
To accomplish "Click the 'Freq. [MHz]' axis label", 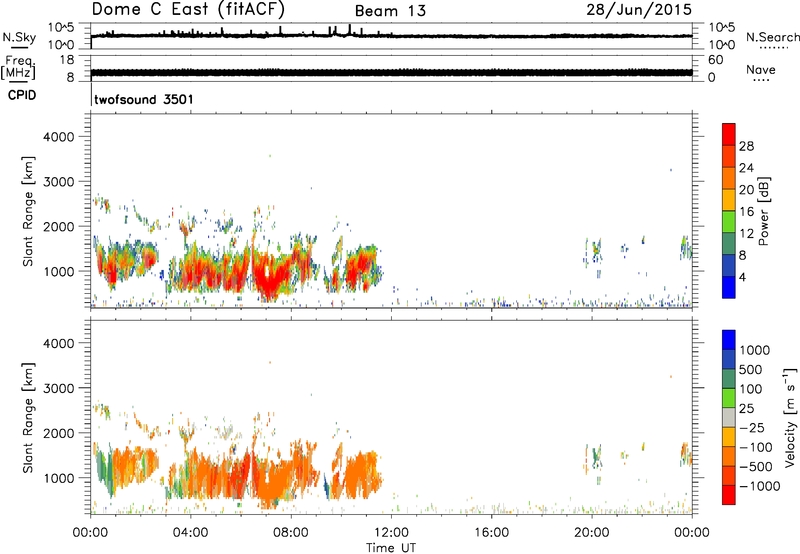I will pyautogui.click(x=18, y=68).
